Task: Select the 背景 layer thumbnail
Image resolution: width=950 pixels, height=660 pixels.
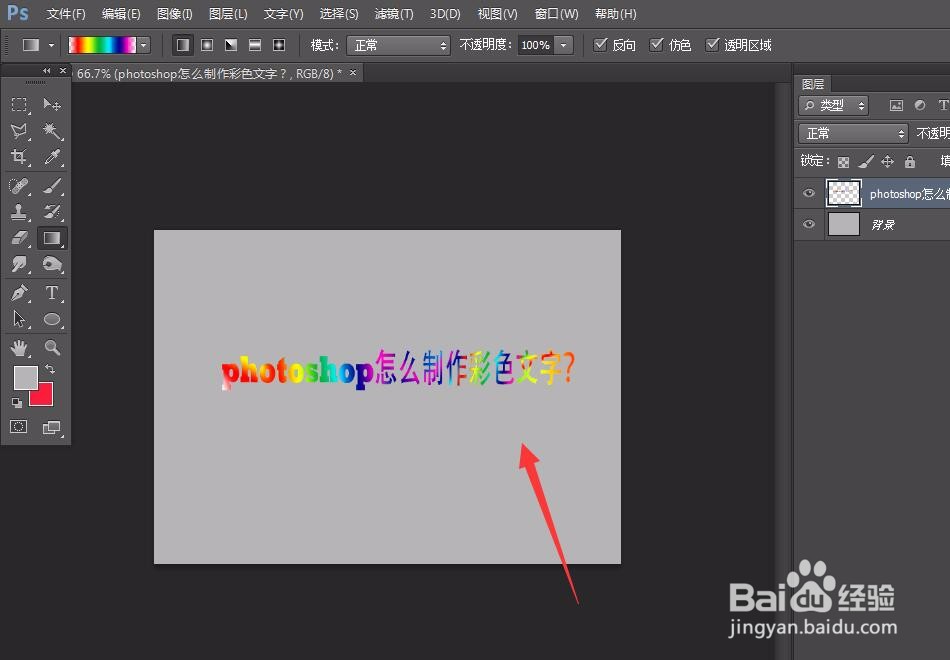Action: pyautogui.click(x=843, y=224)
